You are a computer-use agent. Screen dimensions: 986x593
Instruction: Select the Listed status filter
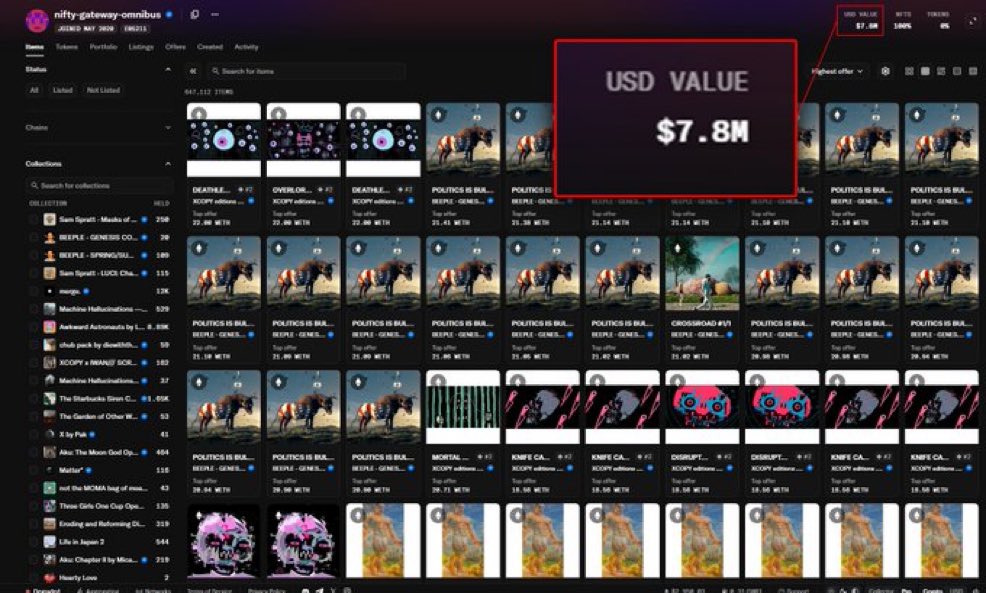(x=63, y=91)
